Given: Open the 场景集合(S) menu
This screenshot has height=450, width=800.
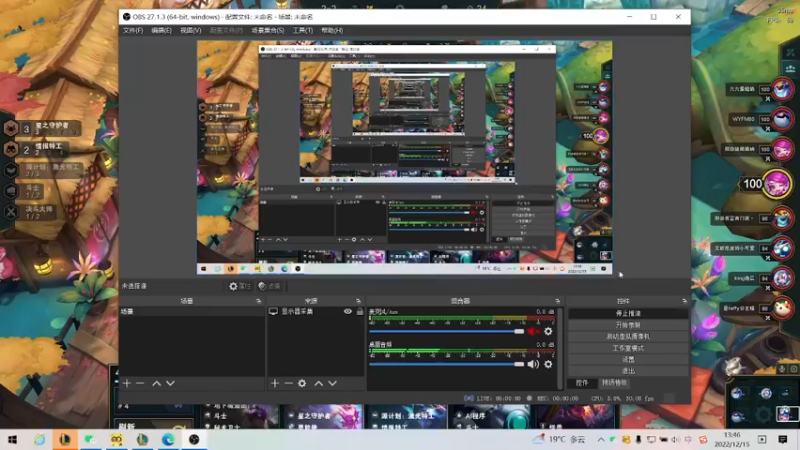Looking at the screenshot, I should point(267,31).
